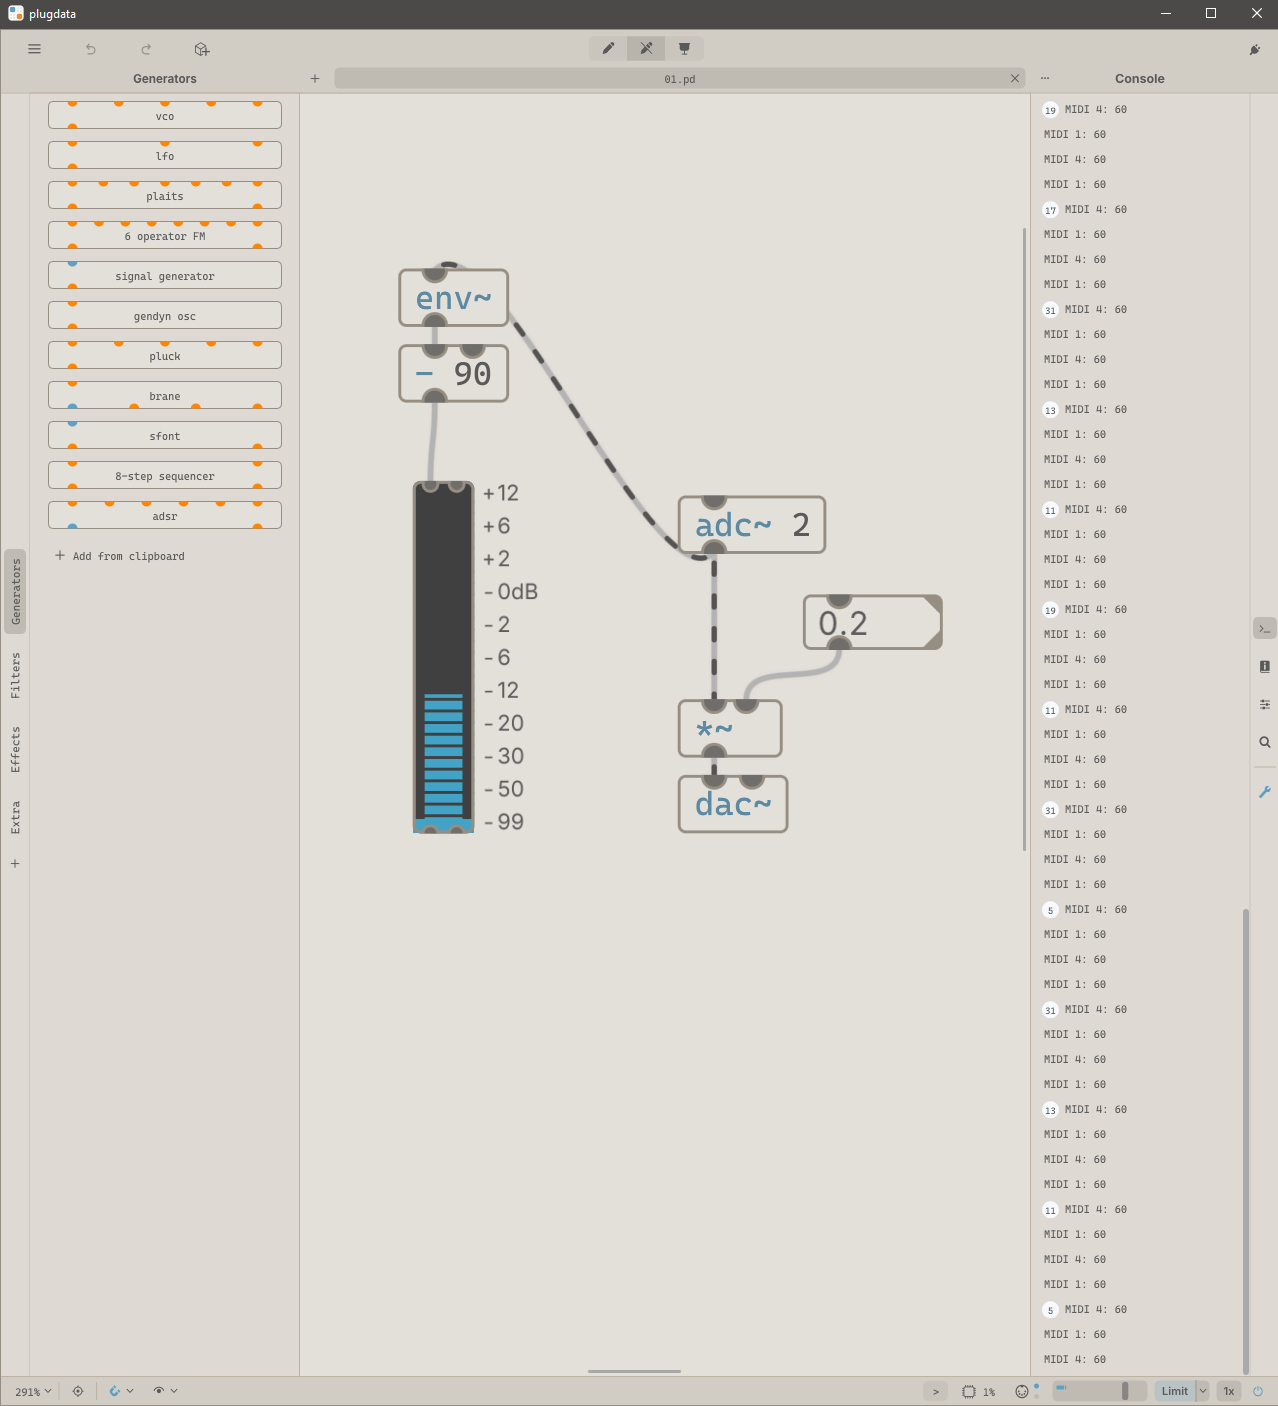Expand the snapping magnet options arrow
Viewport: 1278px width, 1406px height.
tap(130, 1391)
